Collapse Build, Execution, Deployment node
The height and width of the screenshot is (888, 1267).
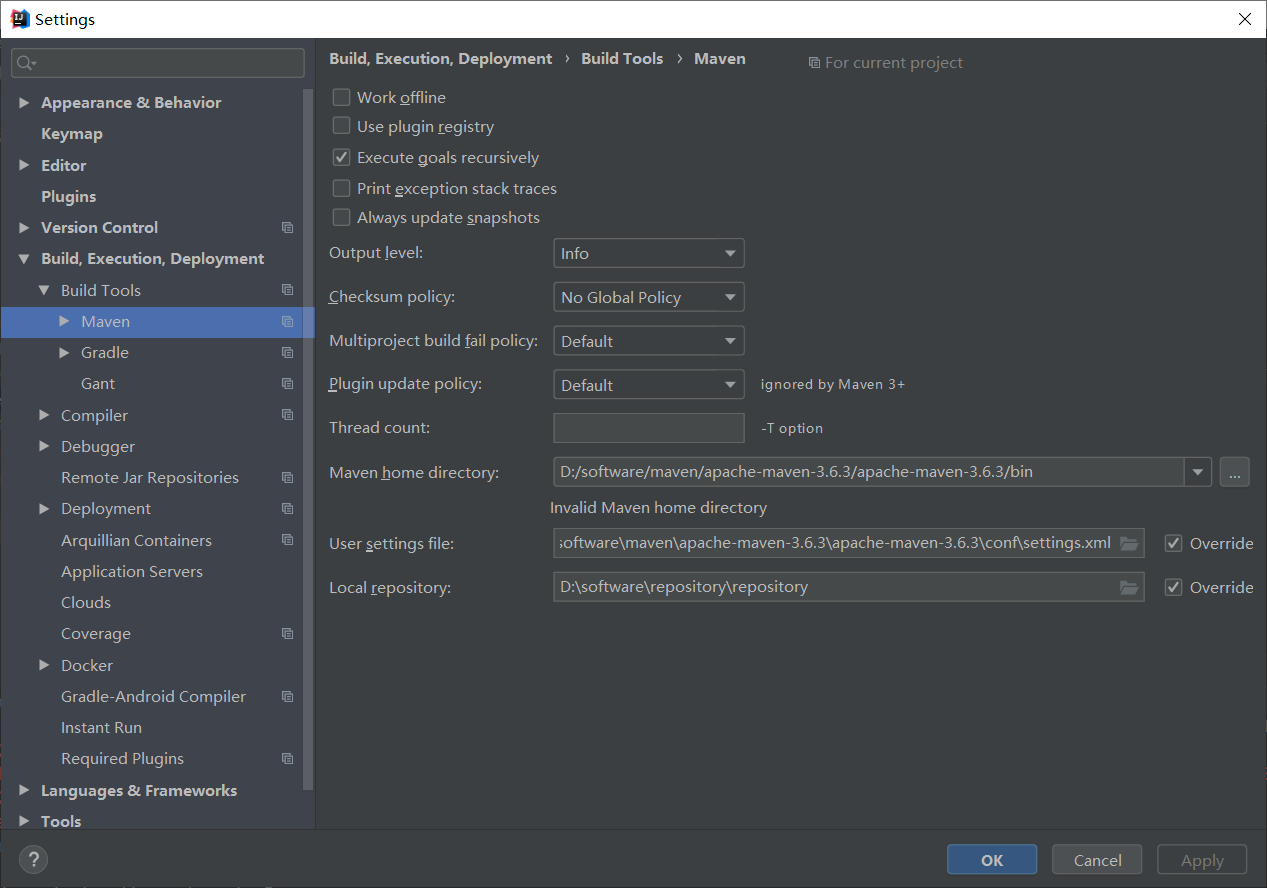pos(25,259)
